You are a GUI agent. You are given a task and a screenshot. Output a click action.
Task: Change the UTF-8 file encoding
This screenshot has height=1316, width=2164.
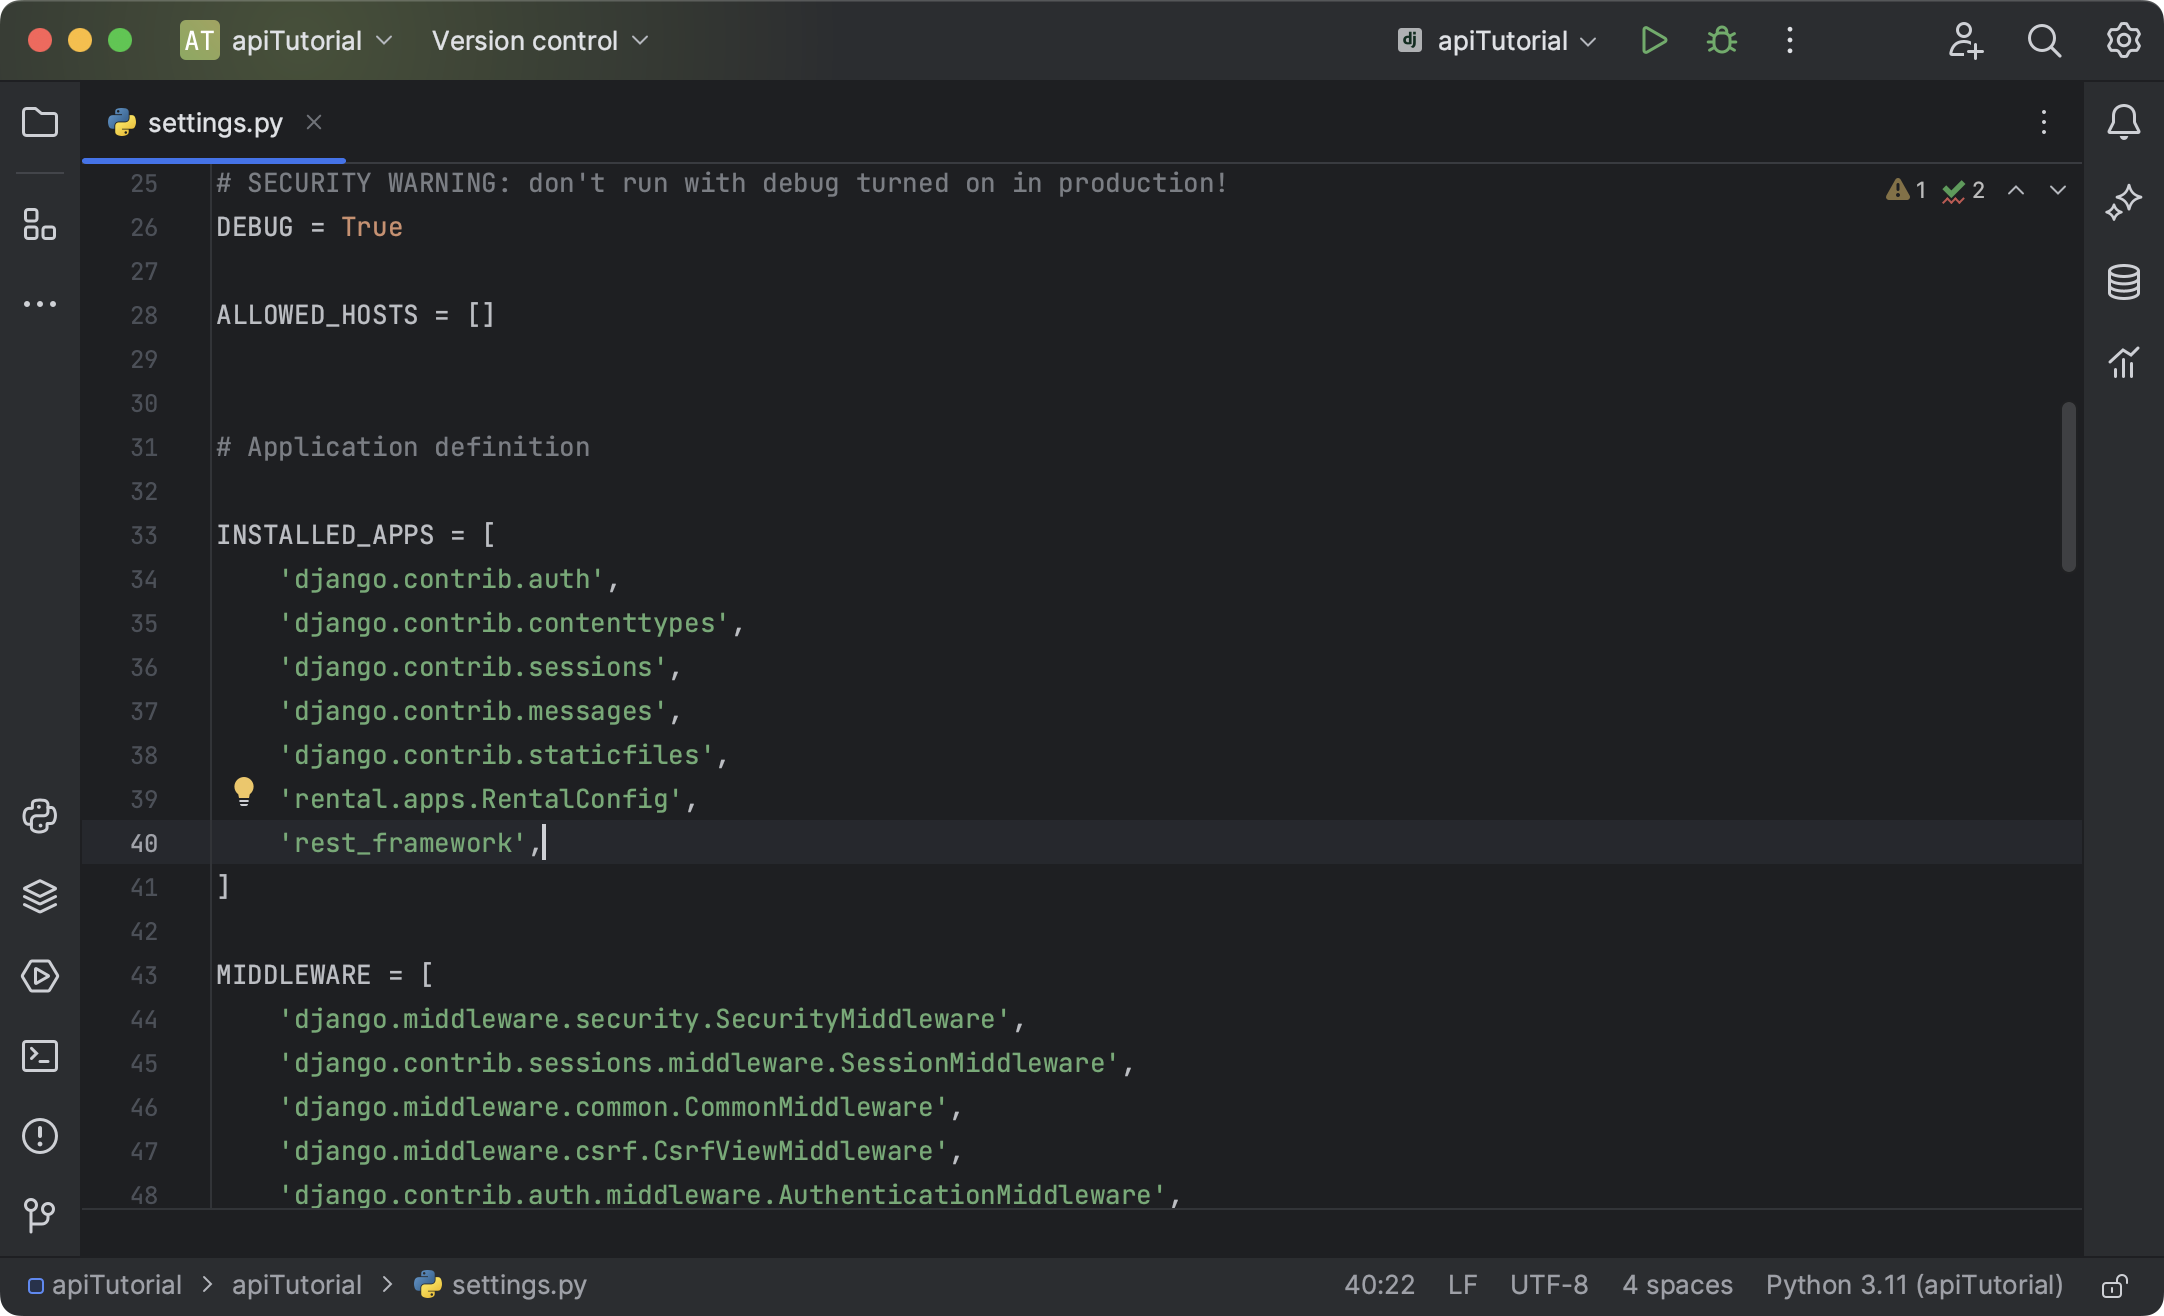(x=1548, y=1285)
